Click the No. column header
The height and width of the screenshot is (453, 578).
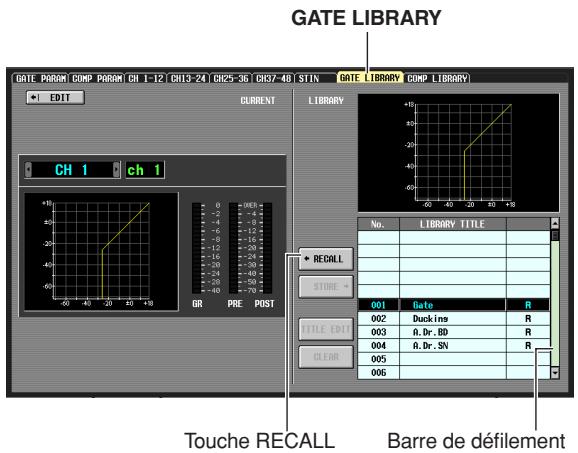coord(378,224)
